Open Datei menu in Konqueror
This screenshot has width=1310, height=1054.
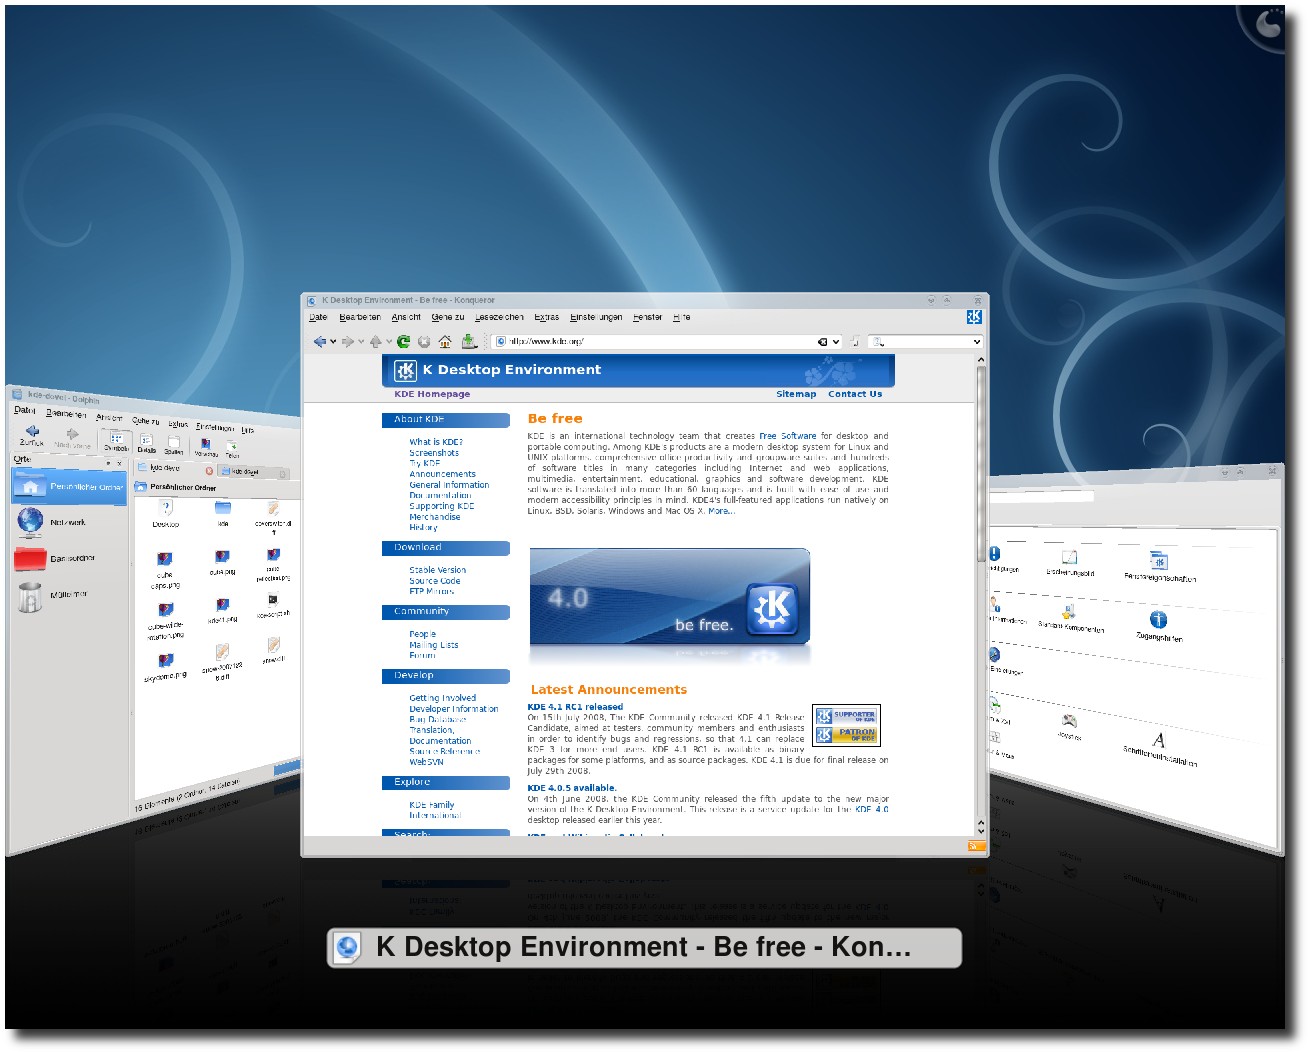click(x=318, y=317)
